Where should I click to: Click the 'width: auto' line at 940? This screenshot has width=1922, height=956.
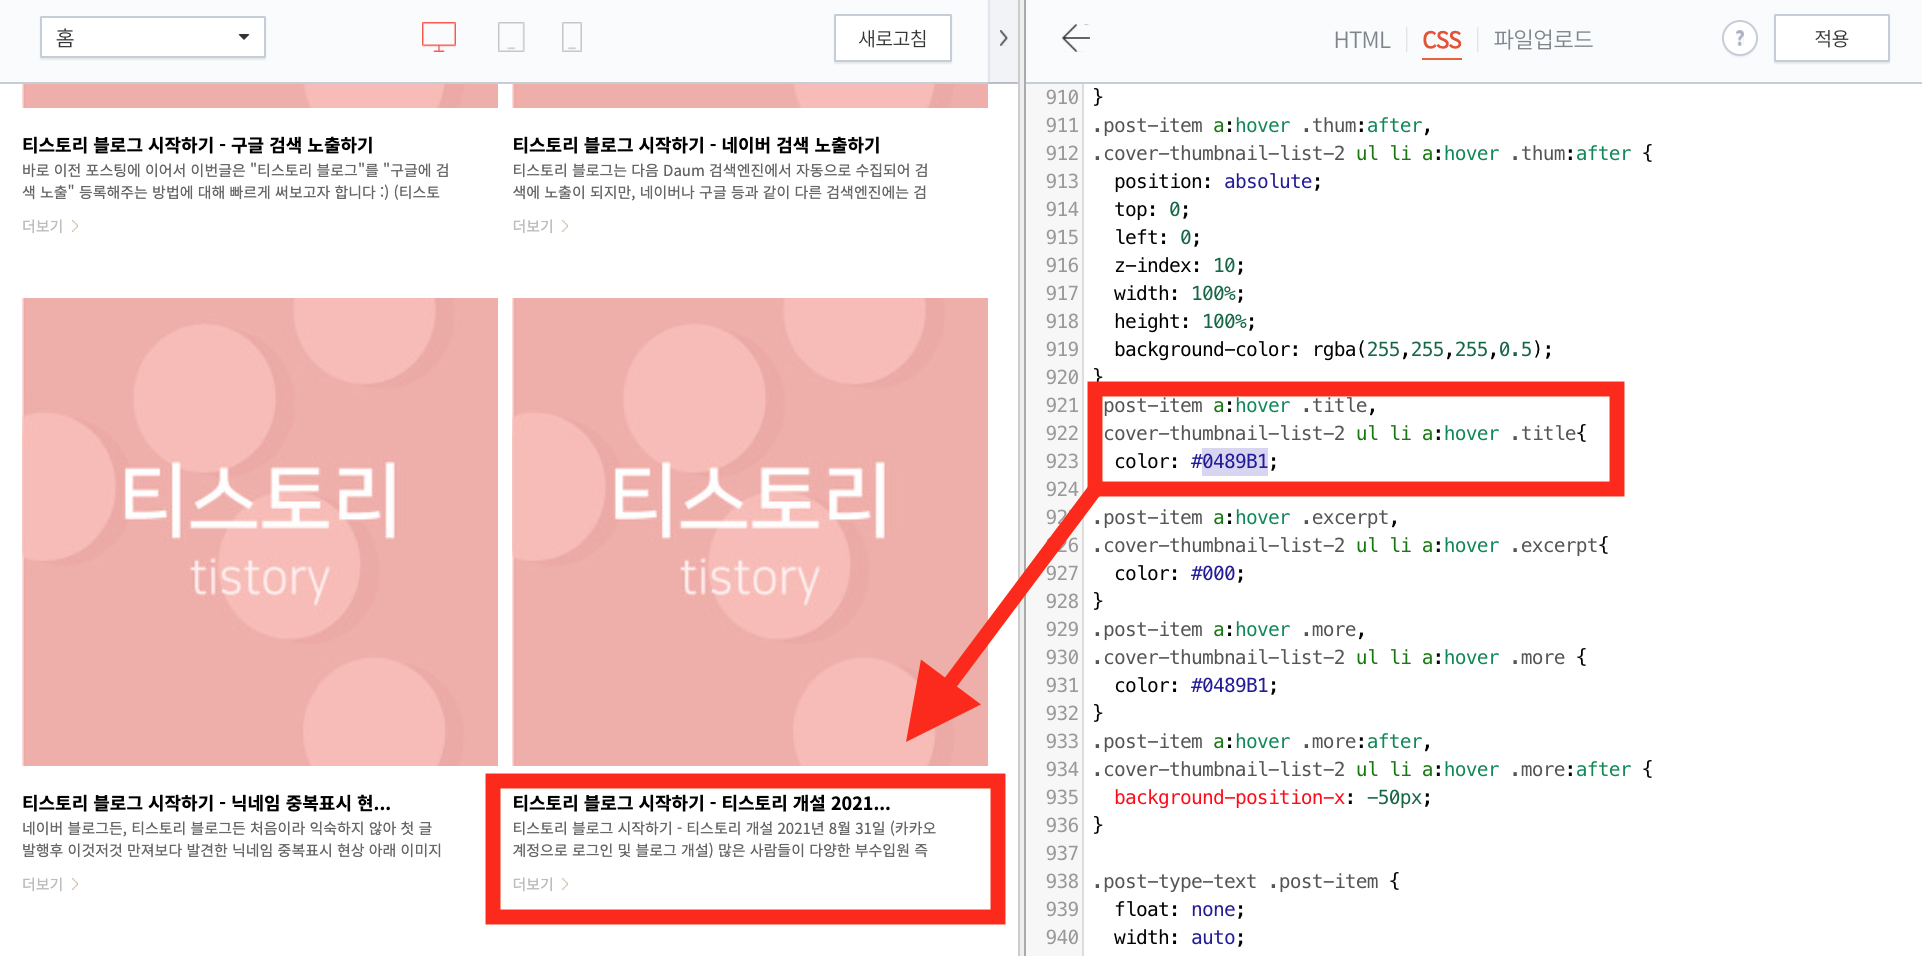click(x=1179, y=937)
